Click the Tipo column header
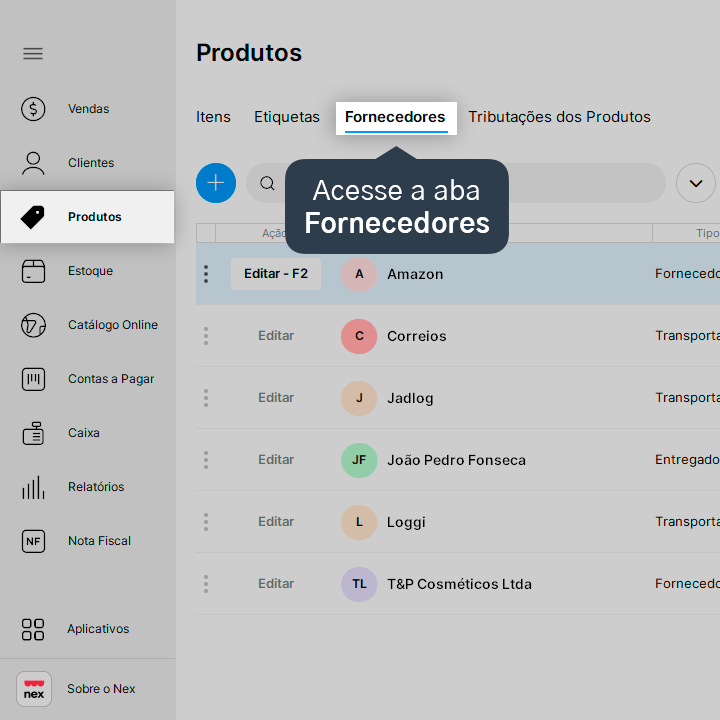Viewport: 720px width, 720px height. pos(686,233)
